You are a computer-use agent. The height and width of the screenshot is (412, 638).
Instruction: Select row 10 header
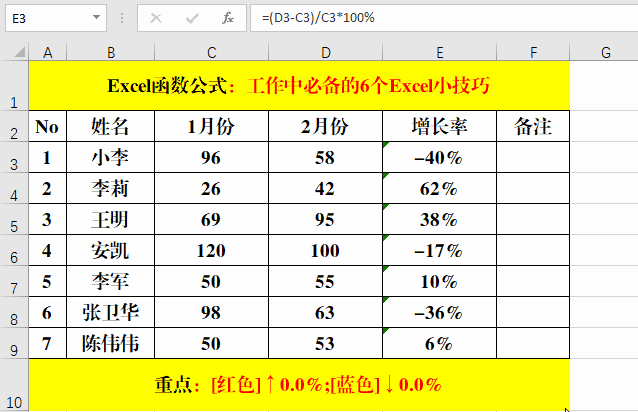click(14, 385)
